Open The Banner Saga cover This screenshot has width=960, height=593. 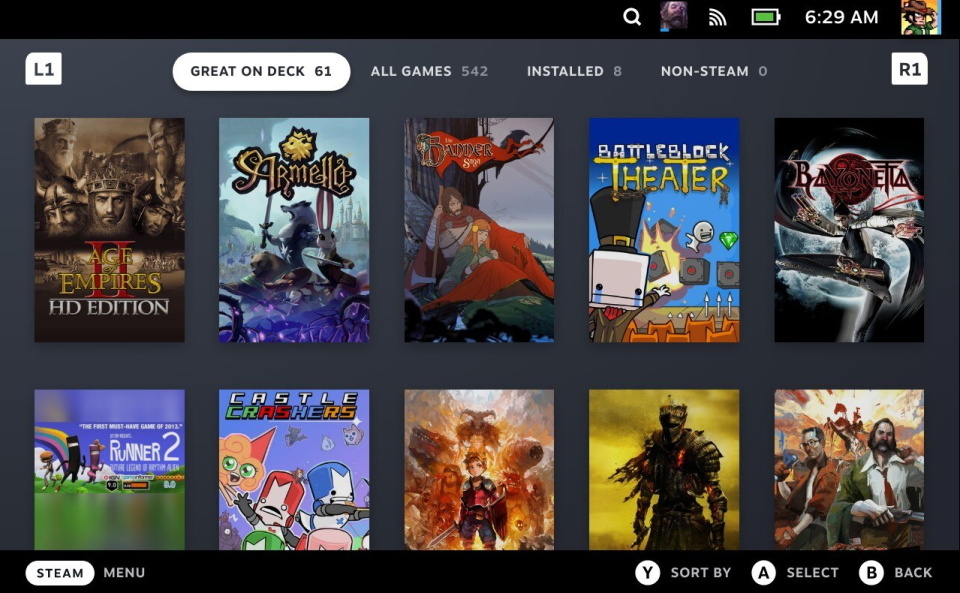click(x=479, y=229)
